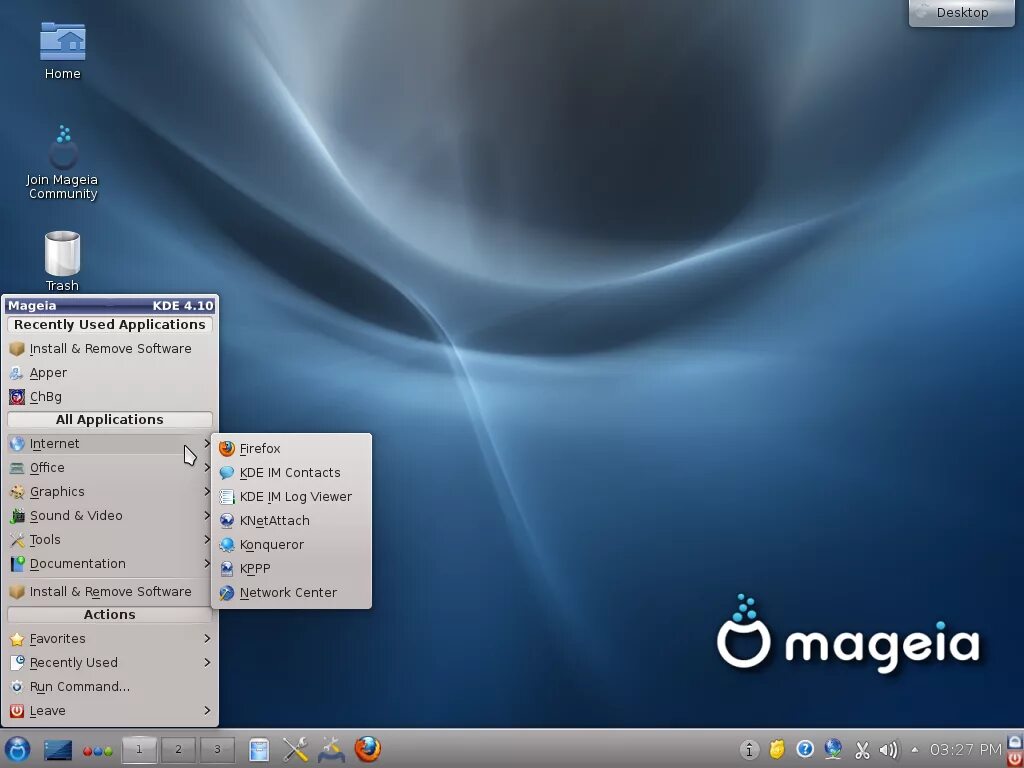Expand the Graphics submenu
This screenshot has height=768, width=1024.
pyautogui.click(x=109, y=492)
